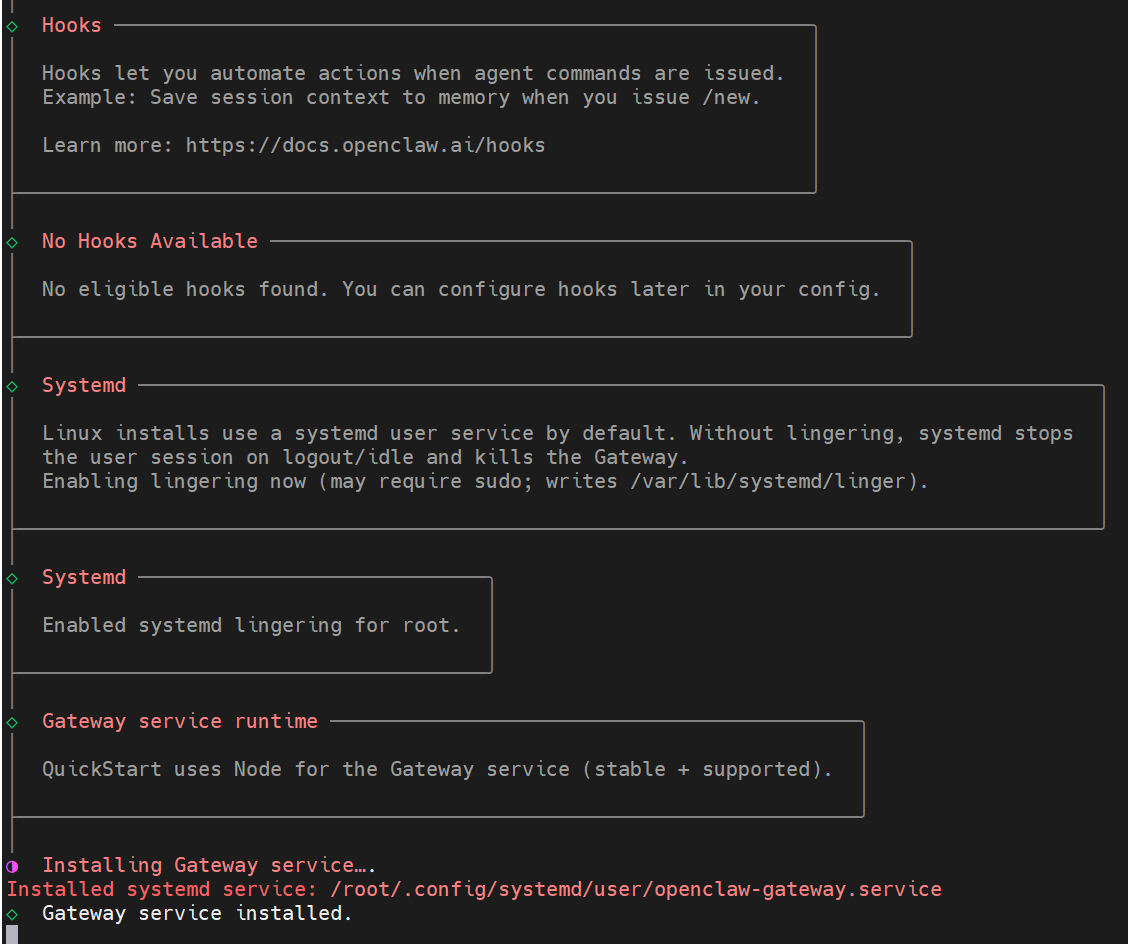This screenshot has height=944, width=1128.
Task: Click the line 'Hooks let you automate actions'
Action: (x=413, y=73)
